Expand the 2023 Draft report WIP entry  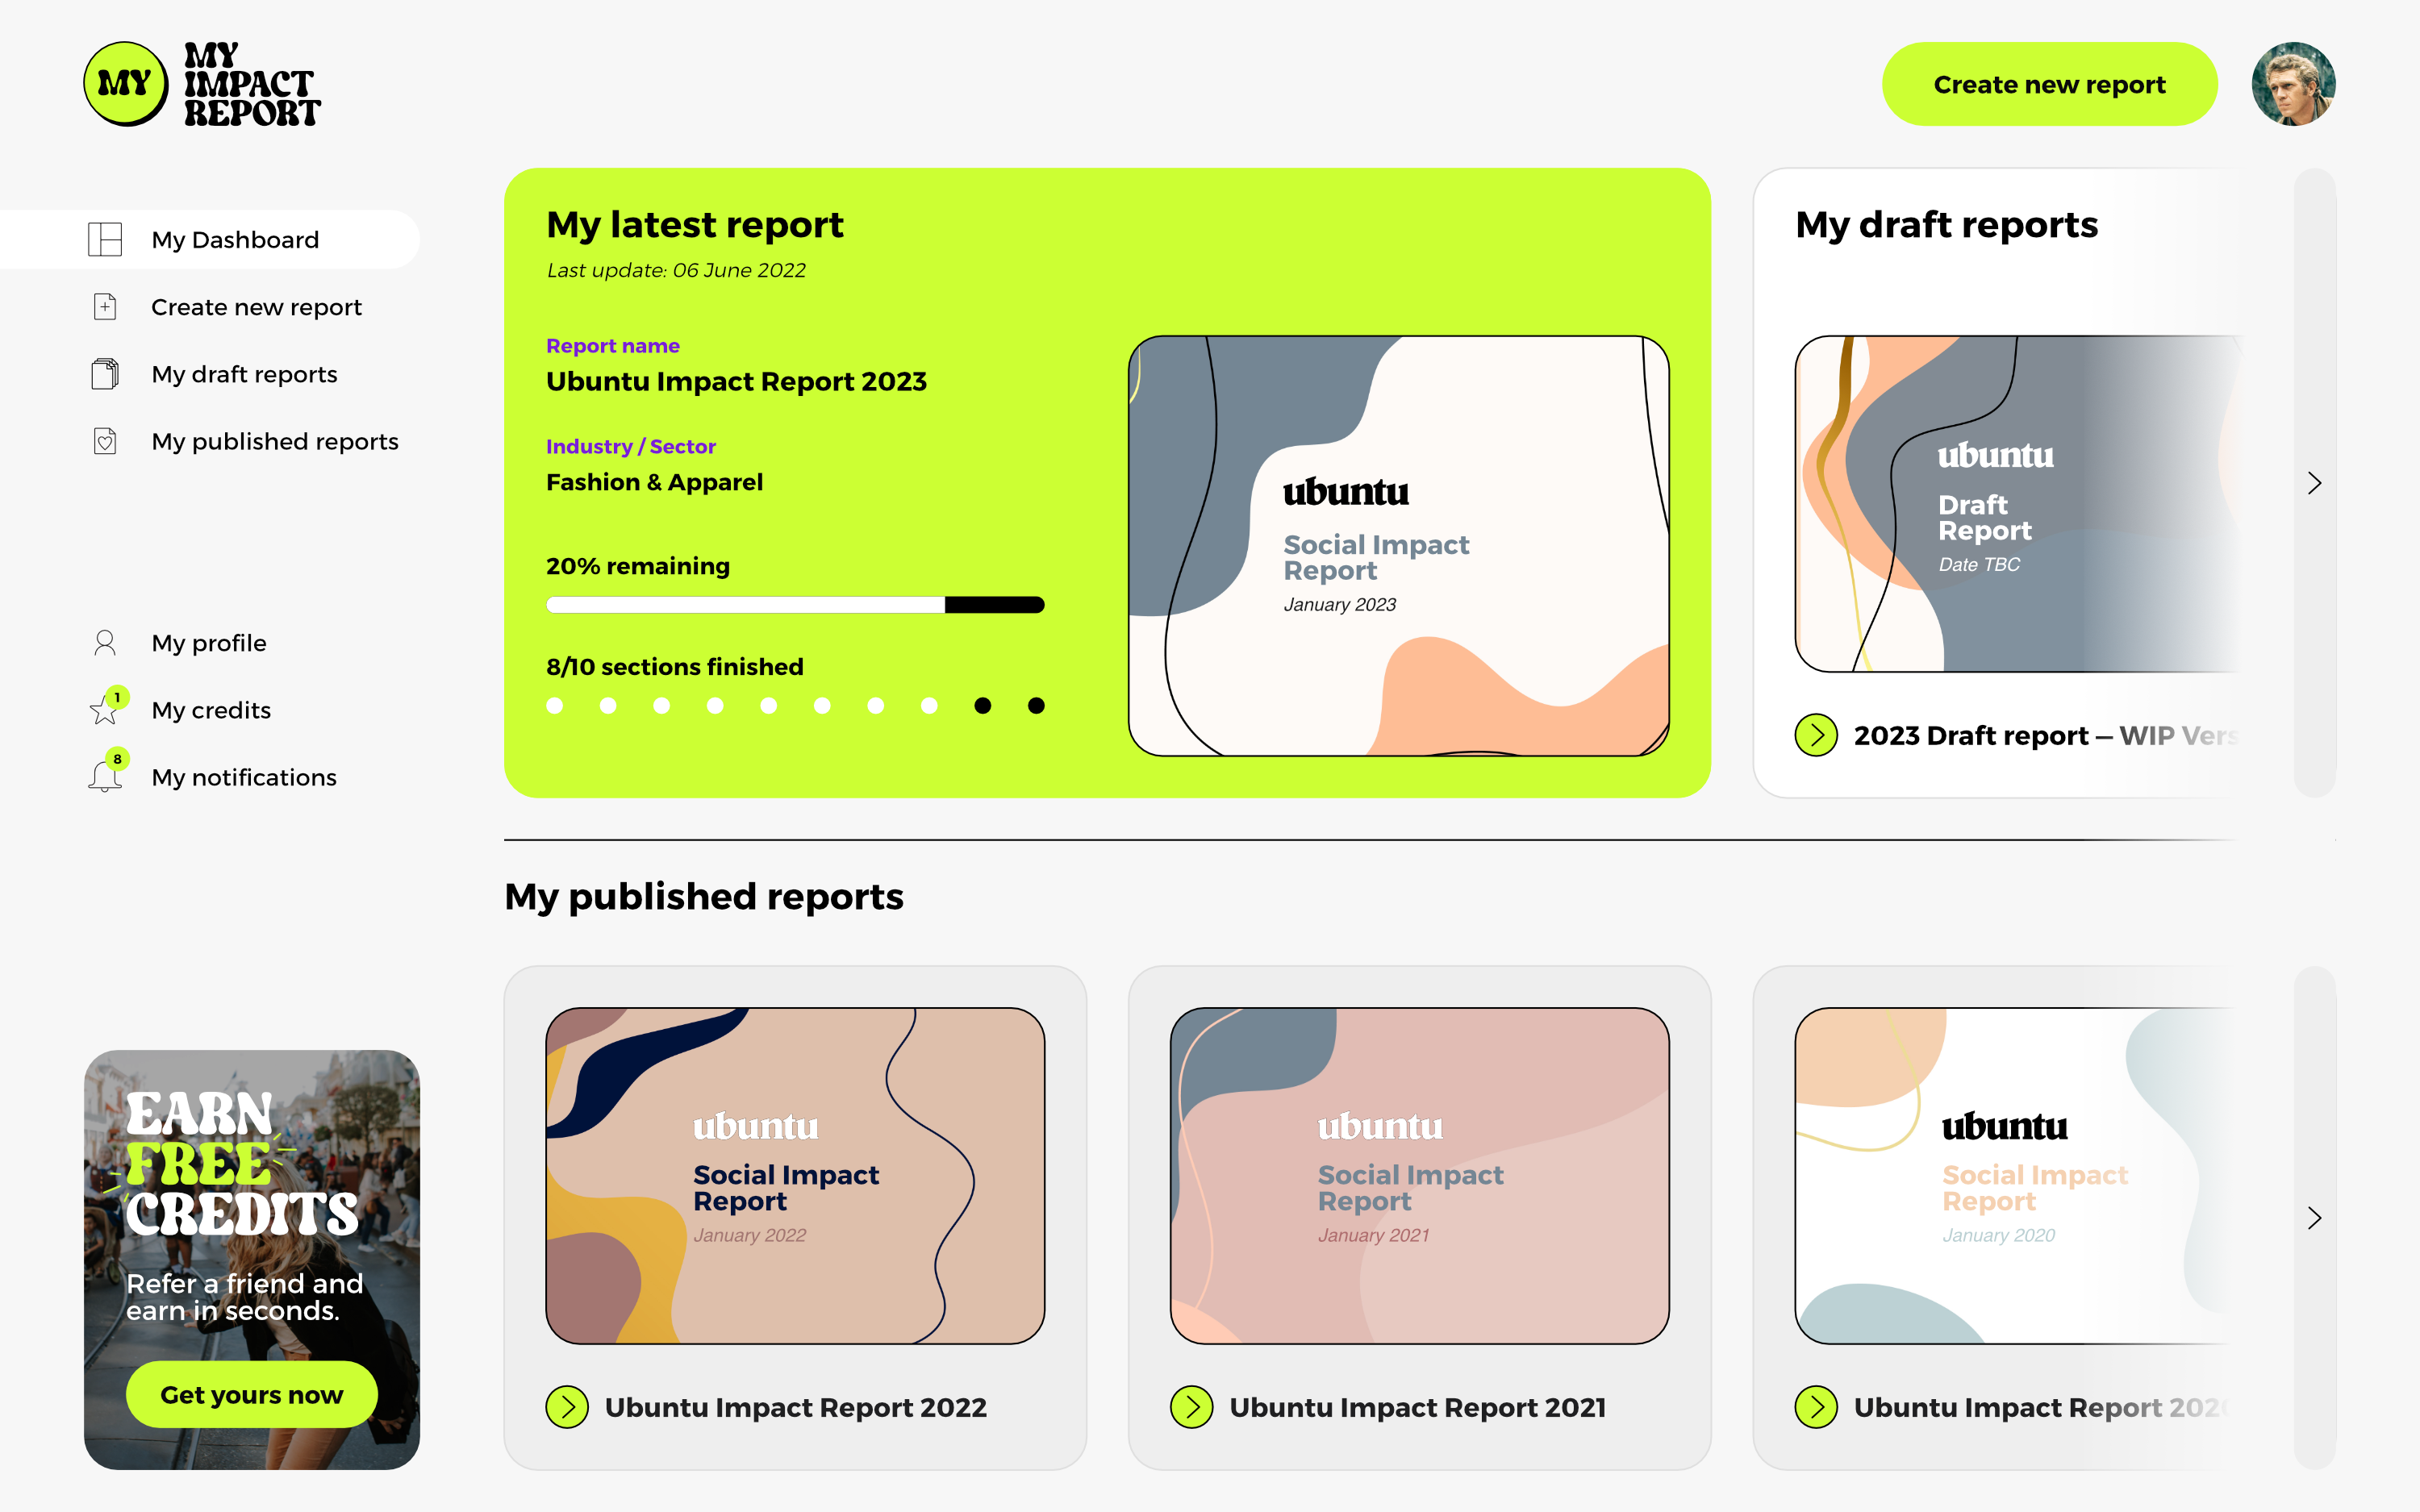pyautogui.click(x=1817, y=731)
